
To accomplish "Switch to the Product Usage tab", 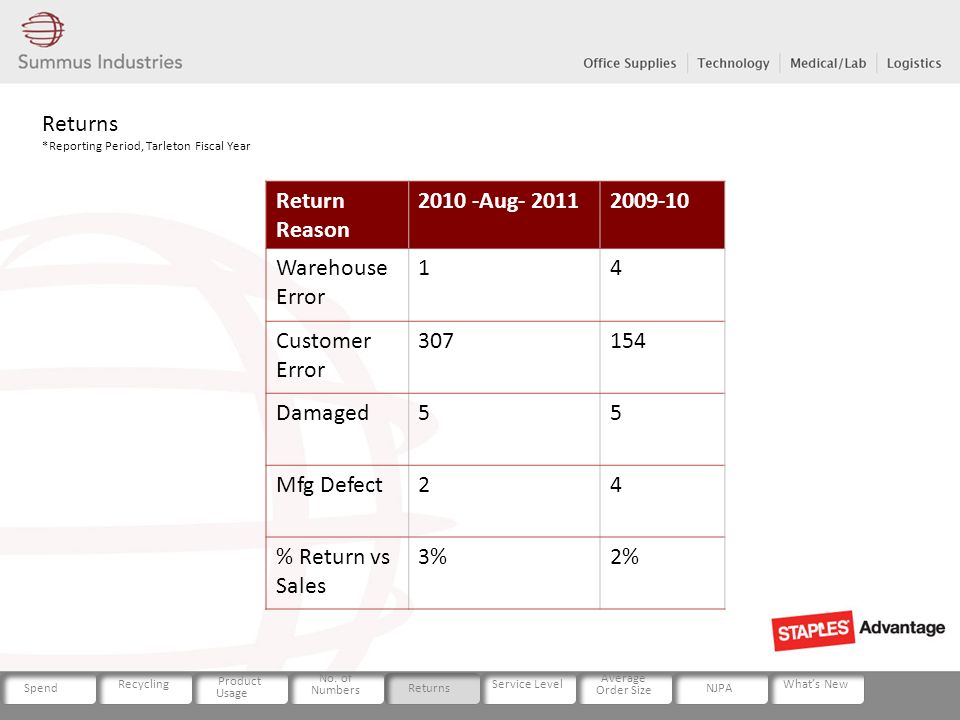I will [241, 689].
